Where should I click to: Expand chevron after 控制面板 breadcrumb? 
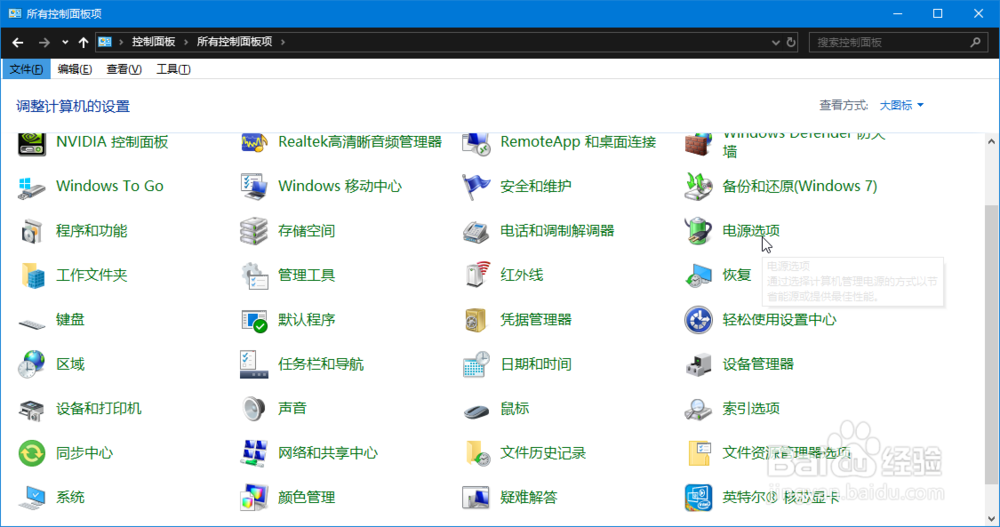[186, 42]
